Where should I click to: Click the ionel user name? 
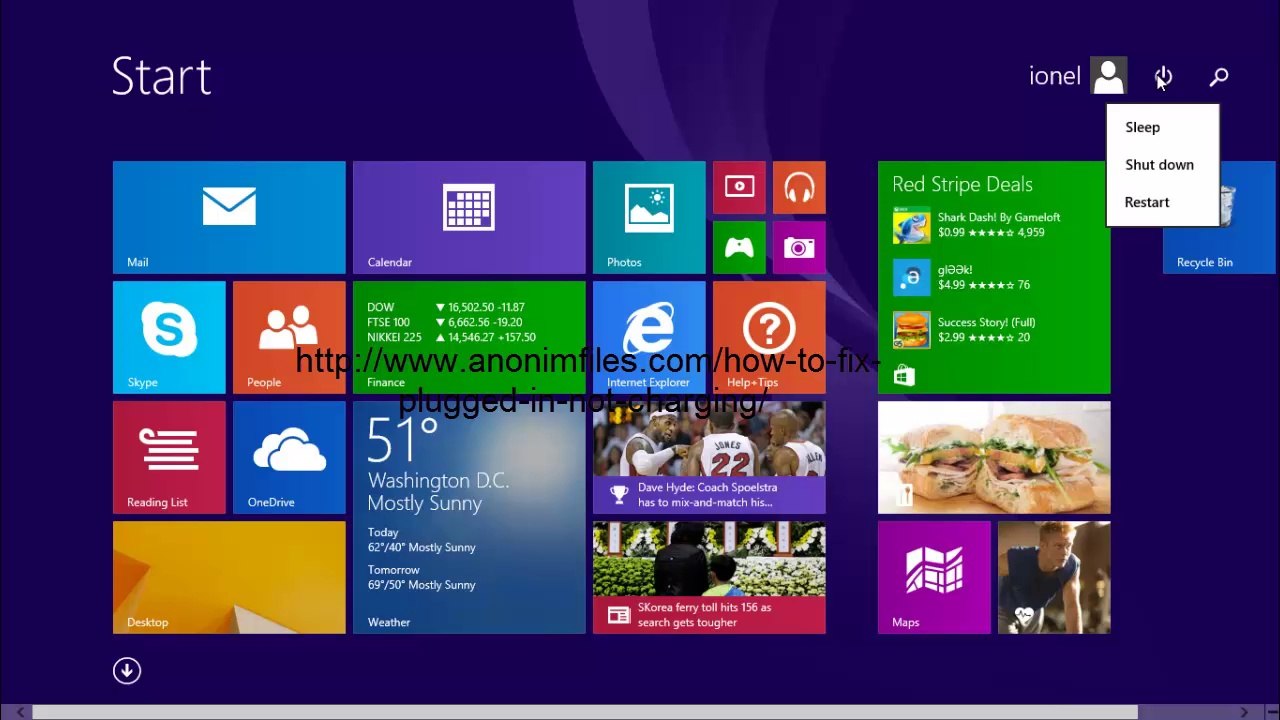1055,76
